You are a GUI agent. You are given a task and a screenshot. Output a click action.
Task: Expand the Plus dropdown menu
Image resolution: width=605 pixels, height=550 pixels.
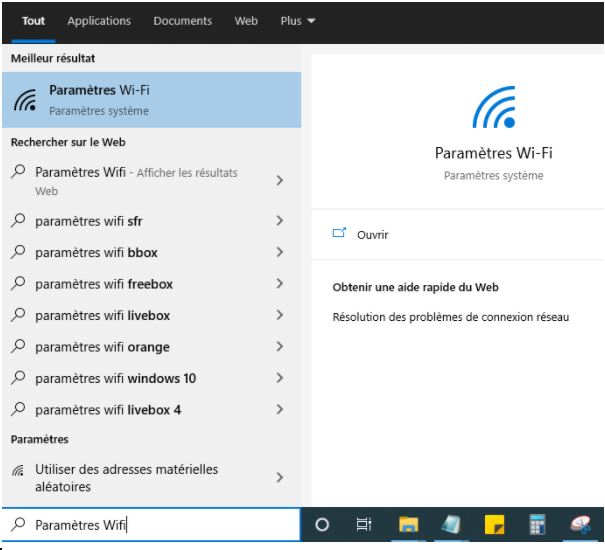[297, 21]
